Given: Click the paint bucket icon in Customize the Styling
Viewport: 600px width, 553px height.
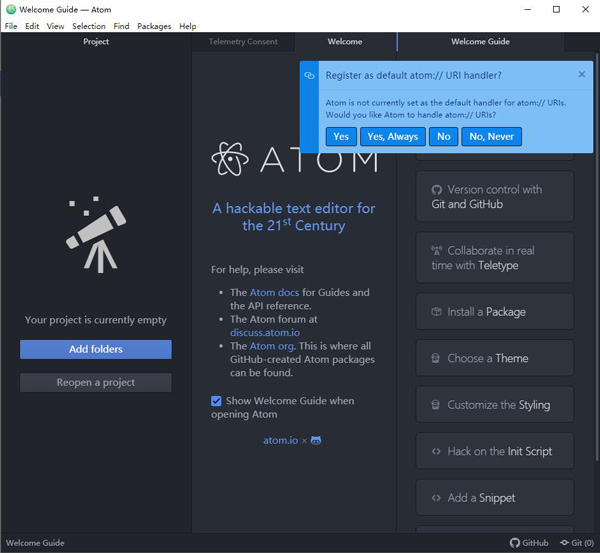Looking at the screenshot, I should pos(435,405).
